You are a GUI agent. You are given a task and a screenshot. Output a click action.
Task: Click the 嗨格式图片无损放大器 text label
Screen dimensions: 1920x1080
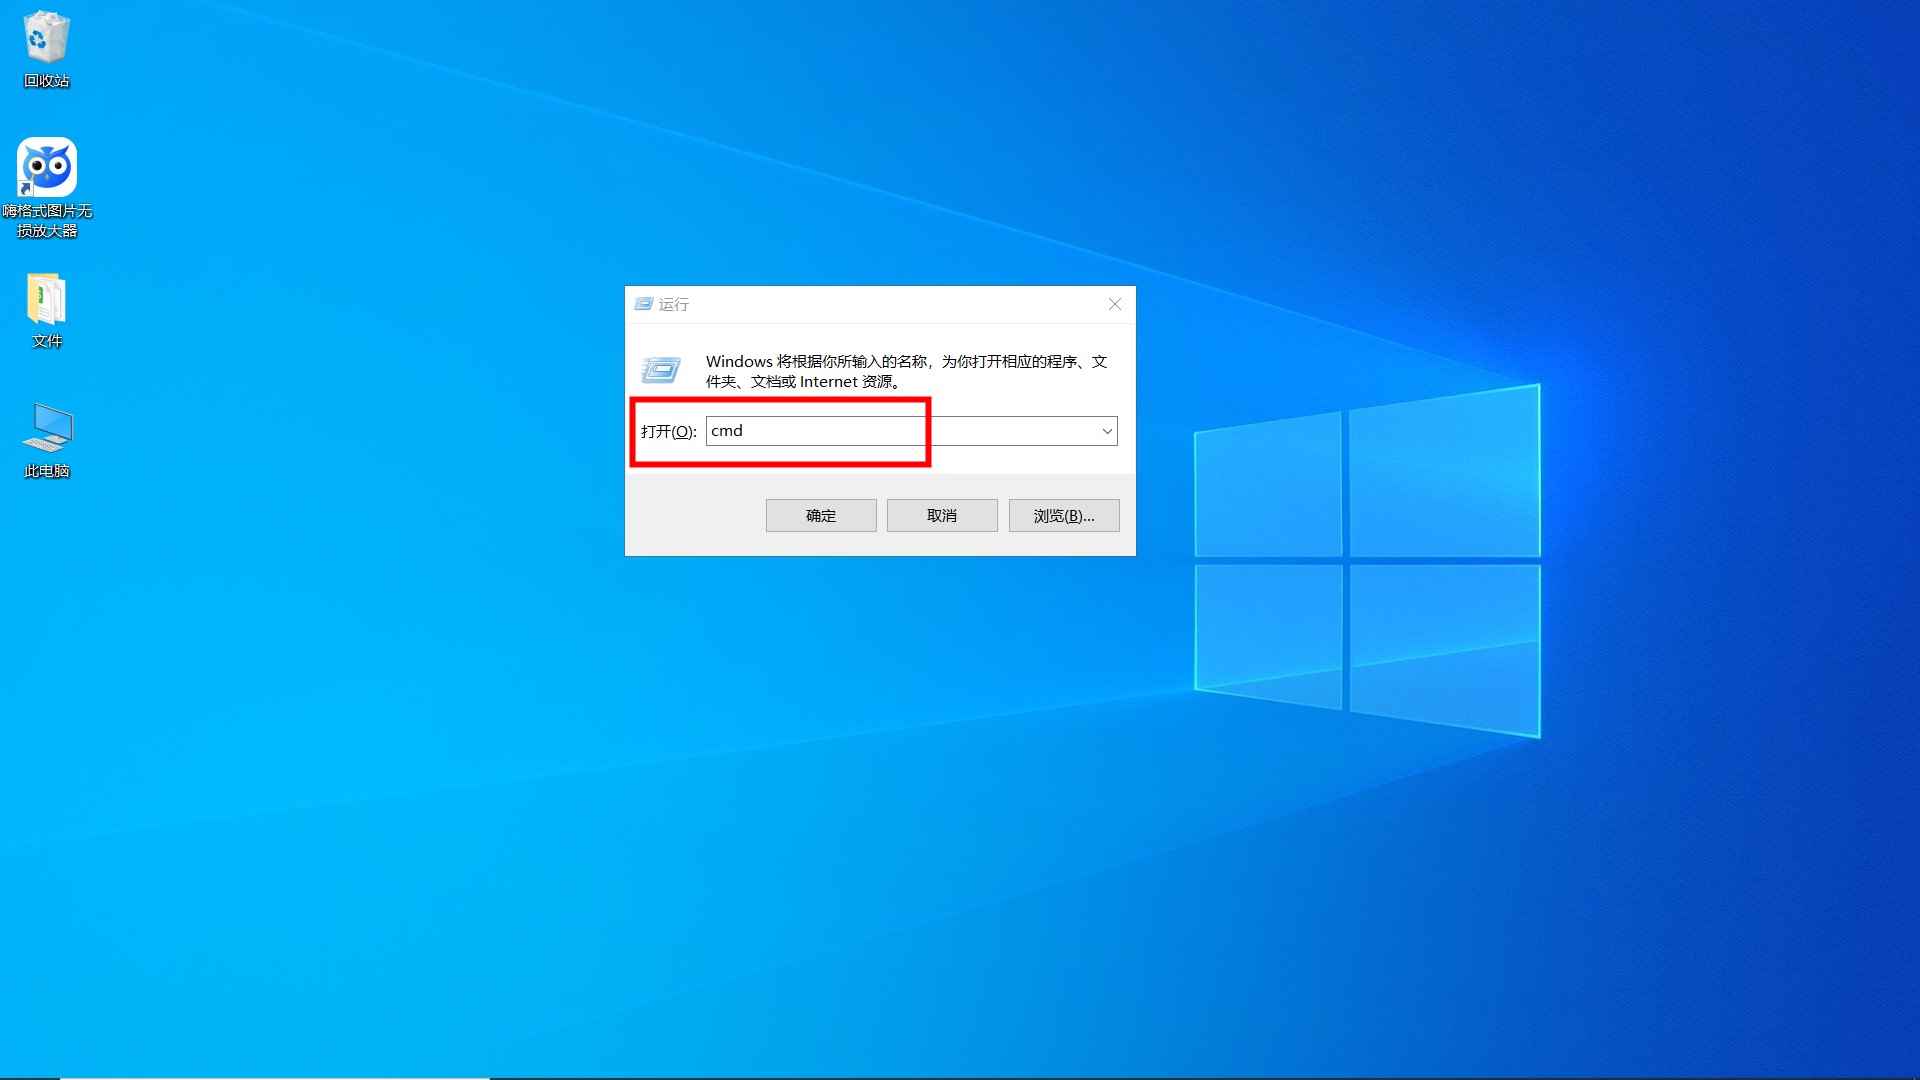tap(47, 221)
